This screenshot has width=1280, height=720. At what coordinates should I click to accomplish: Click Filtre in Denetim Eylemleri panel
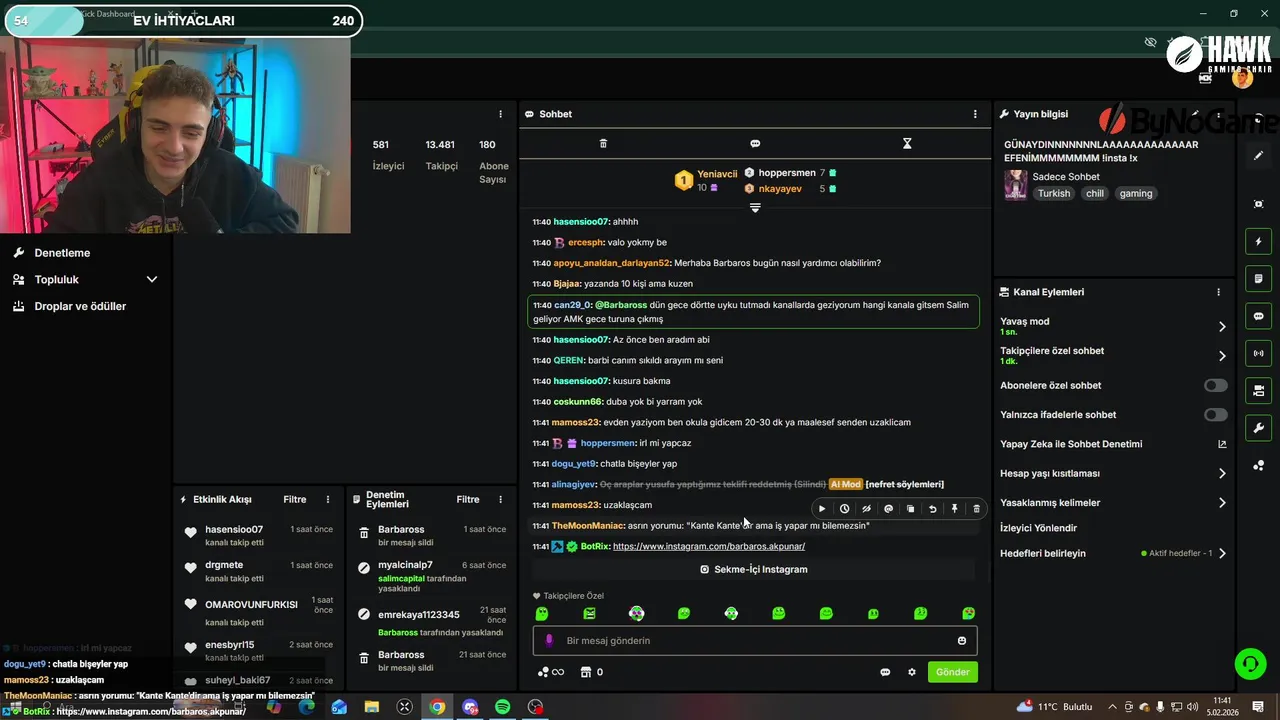[x=468, y=500]
